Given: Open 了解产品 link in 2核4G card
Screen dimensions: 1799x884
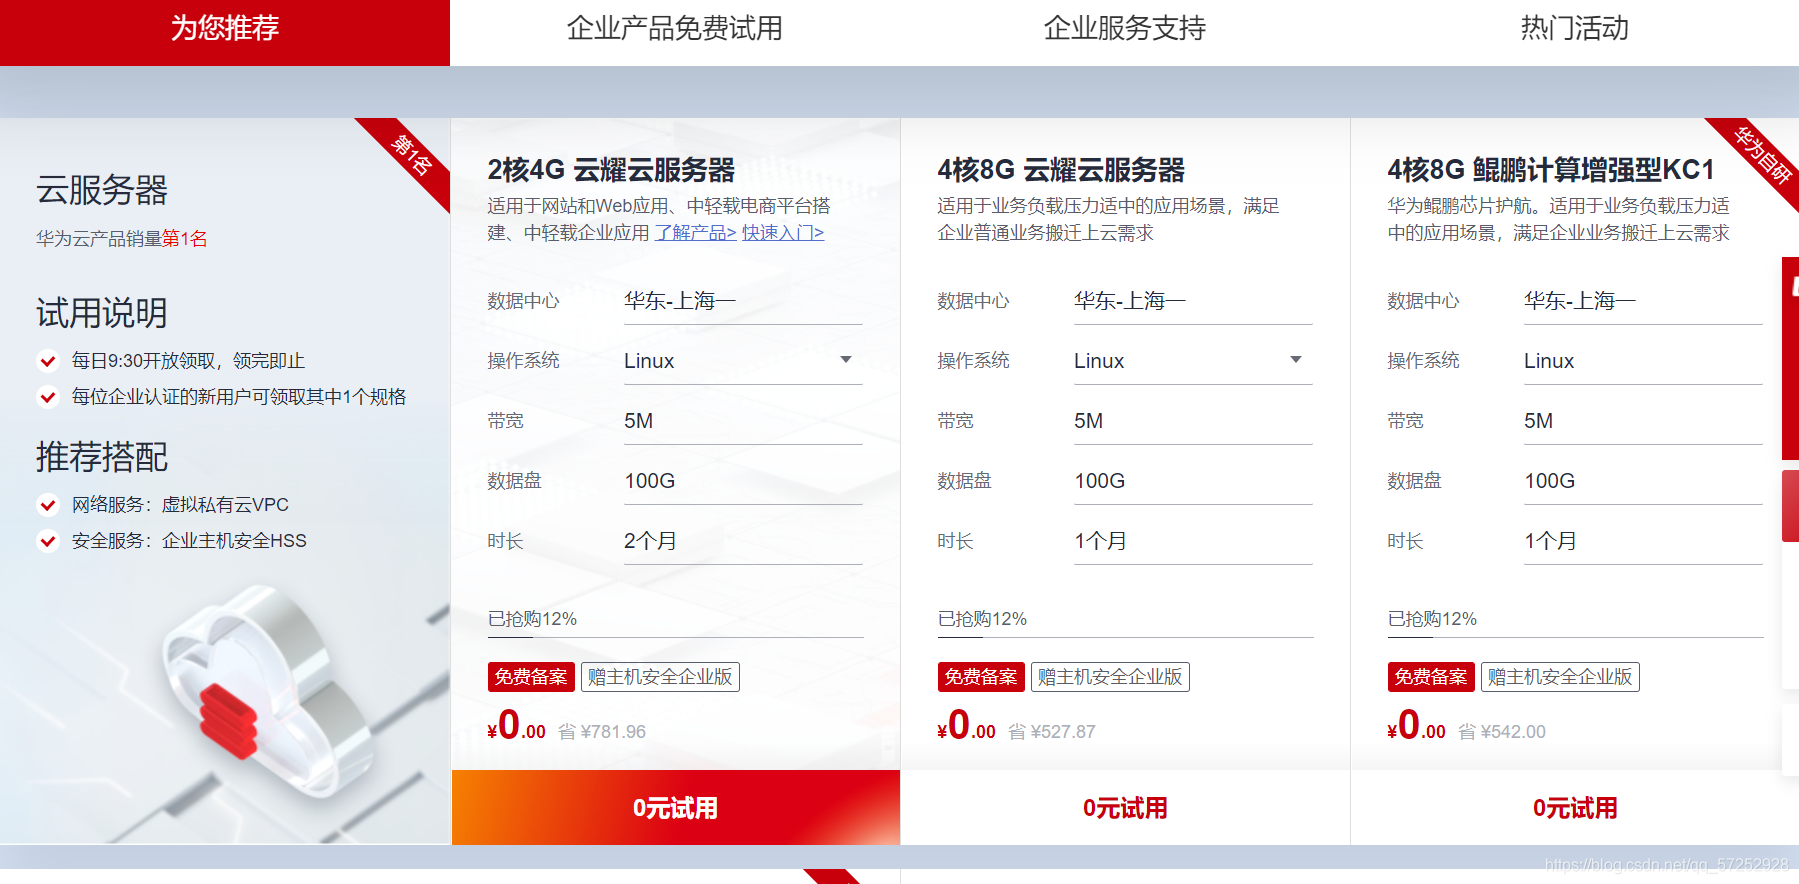Looking at the screenshot, I should tap(696, 233).
